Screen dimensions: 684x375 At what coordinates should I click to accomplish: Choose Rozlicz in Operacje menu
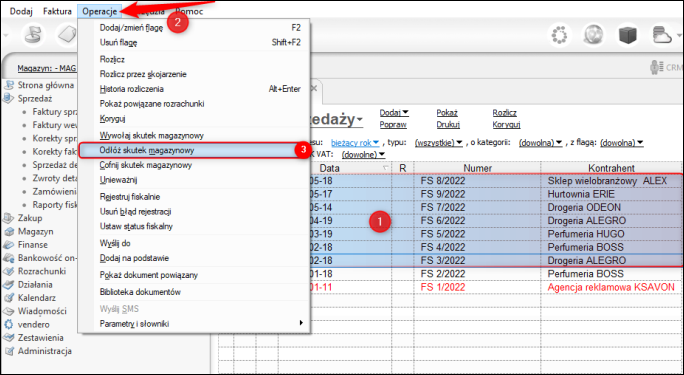pyautogui.click(x=194, y=59)
